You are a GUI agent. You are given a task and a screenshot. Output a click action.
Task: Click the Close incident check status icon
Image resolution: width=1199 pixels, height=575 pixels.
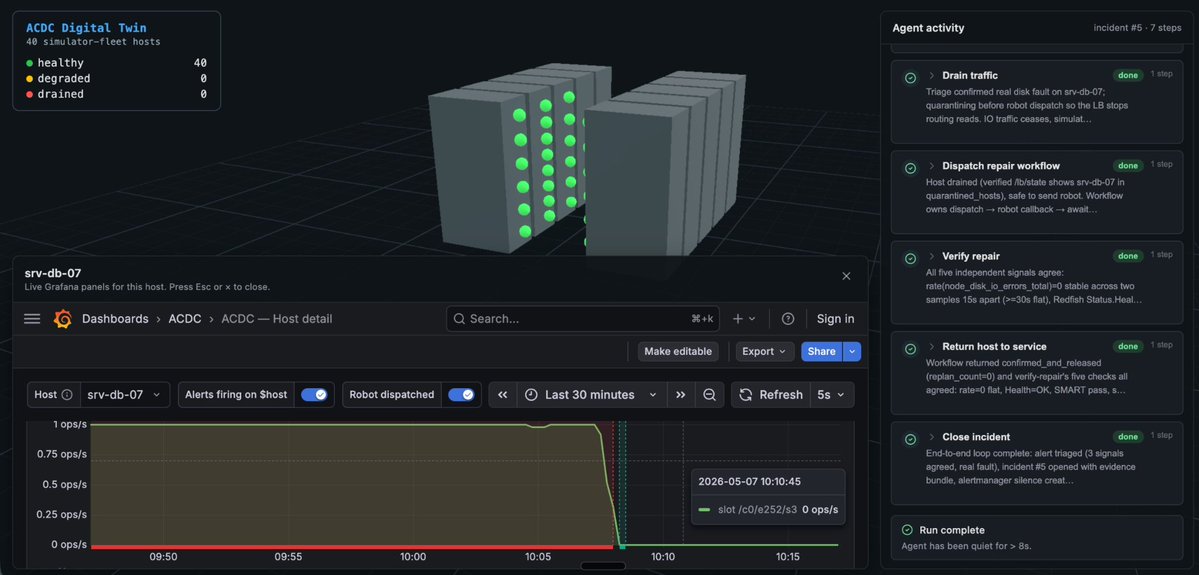pos(910,440)
